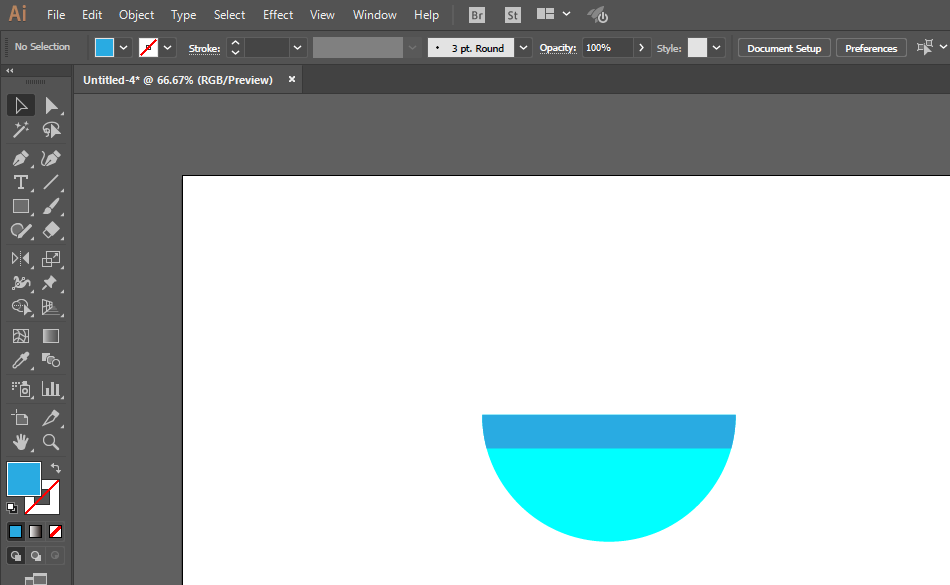This screenshot has width=950, height=585.
Task: Open the Edit menu
Action: (x=92, y=15)
